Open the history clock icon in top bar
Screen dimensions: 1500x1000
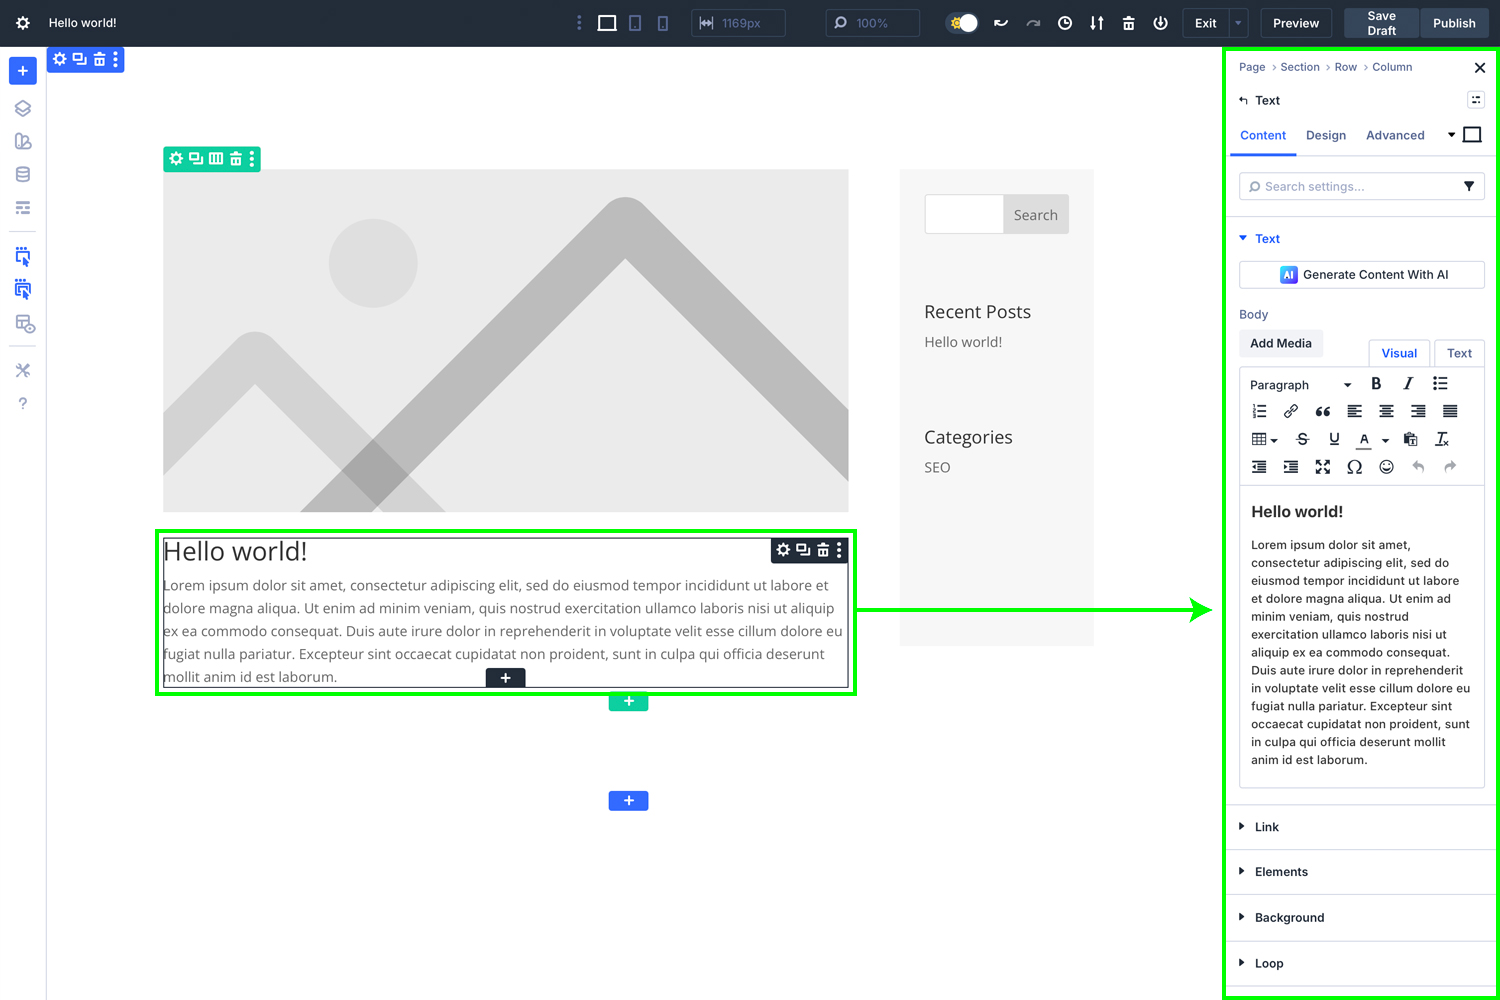[x=1064, y=22]
